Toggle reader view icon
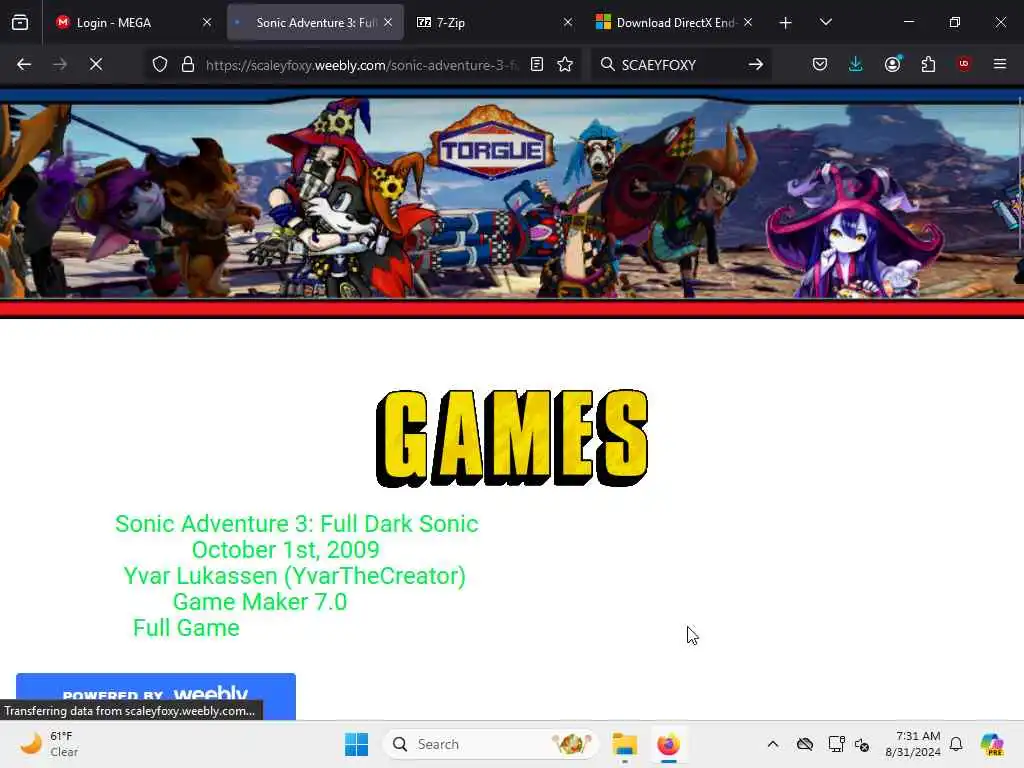This screenshot has width=1024, height=768. [537, 64]
